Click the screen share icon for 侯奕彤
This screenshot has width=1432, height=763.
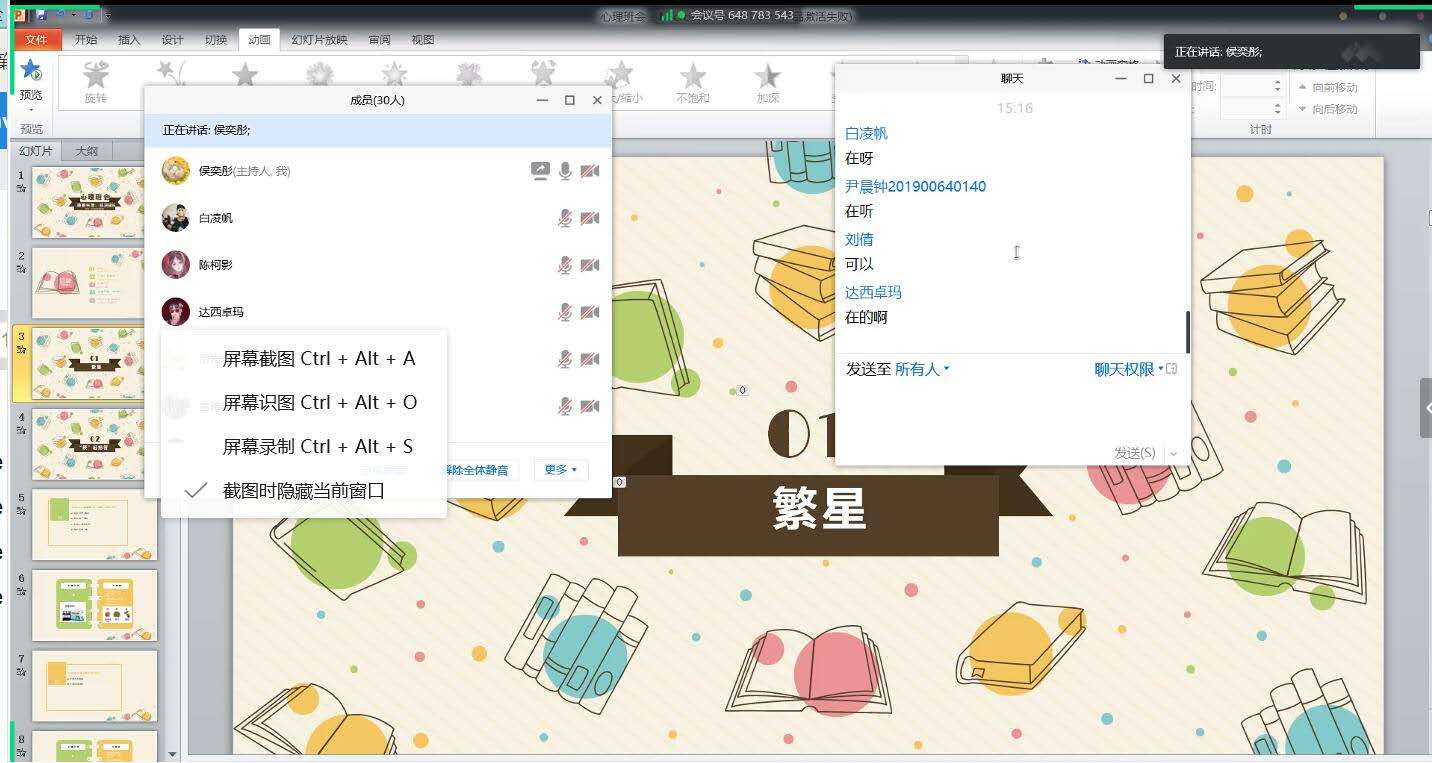click(x=540, y=171)
